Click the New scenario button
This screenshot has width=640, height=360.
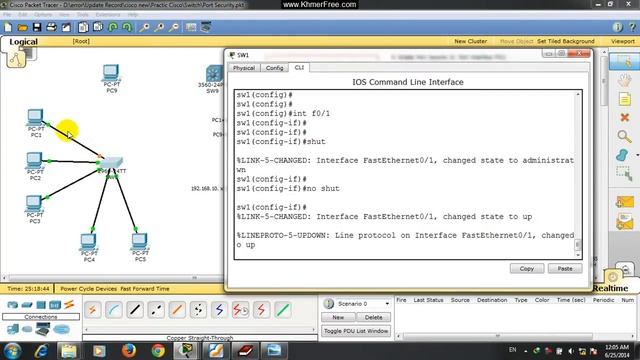(338, 317)
